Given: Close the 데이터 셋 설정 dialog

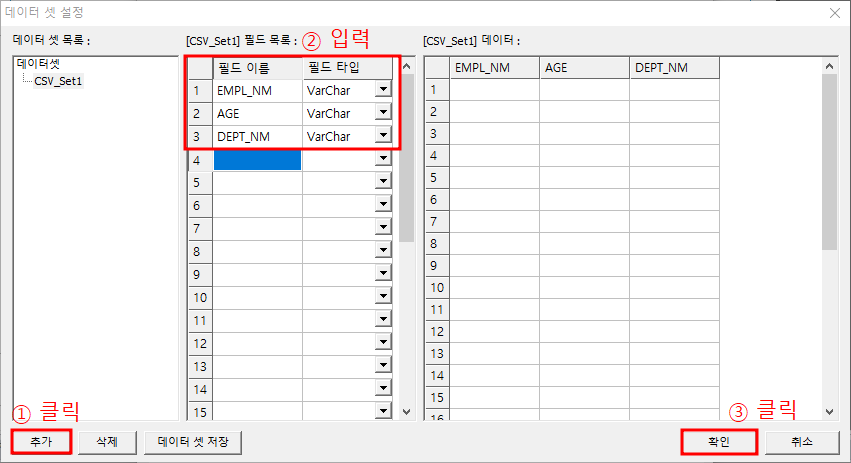Looking at the screenshot, I should (x=835, y=13).
